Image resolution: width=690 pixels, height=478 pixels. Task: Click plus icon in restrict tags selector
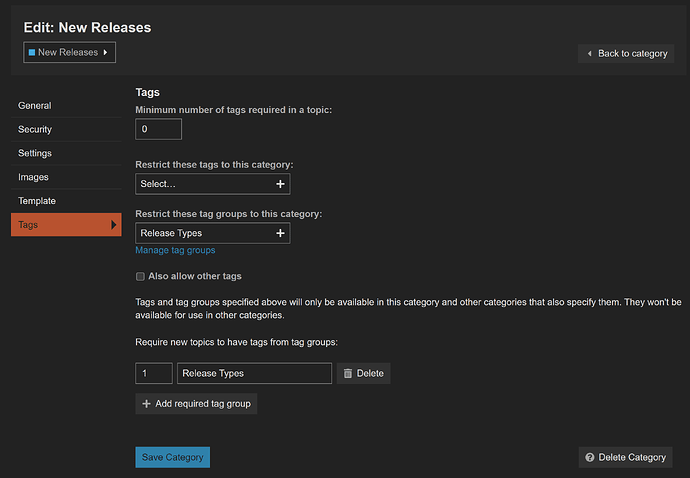click(280, 184)
